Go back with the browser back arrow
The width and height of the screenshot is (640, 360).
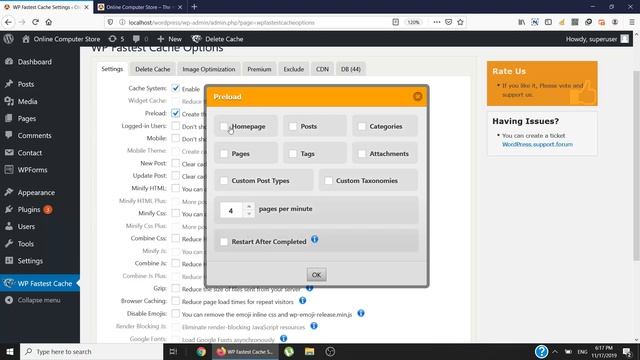click(9, 22)
